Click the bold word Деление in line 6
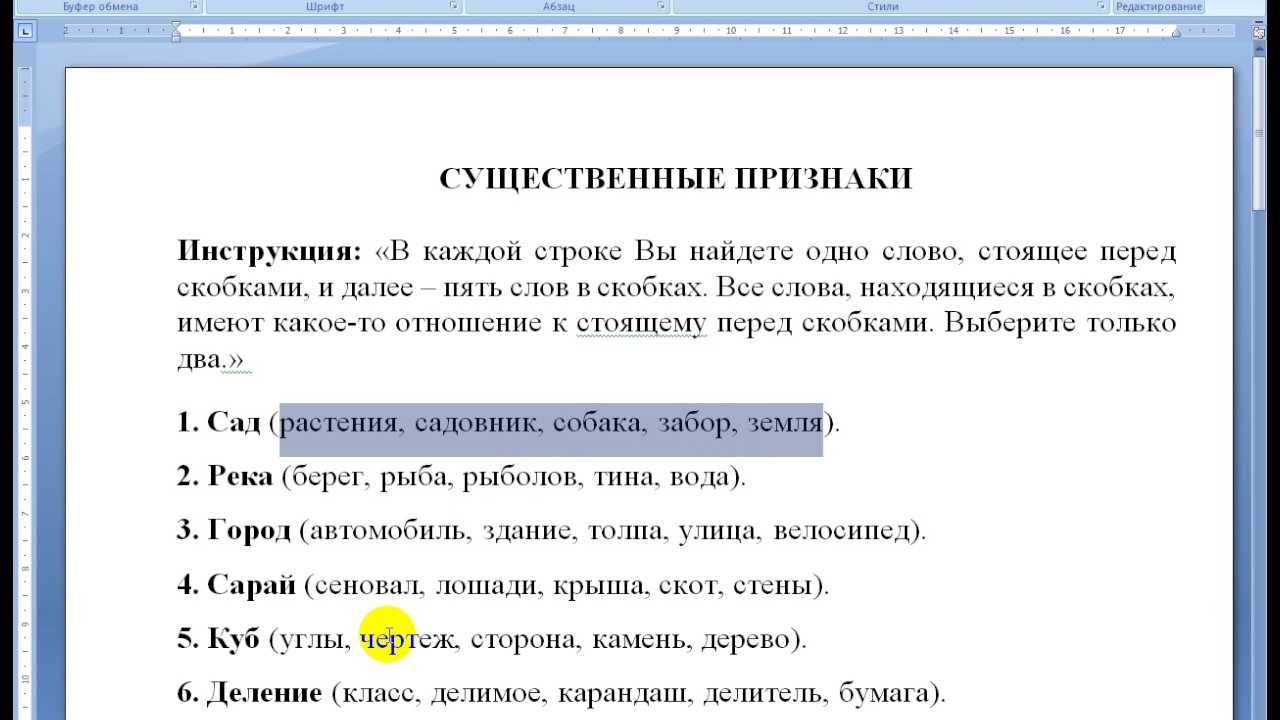Screen dimensions: 1280x720 (264, 692)
